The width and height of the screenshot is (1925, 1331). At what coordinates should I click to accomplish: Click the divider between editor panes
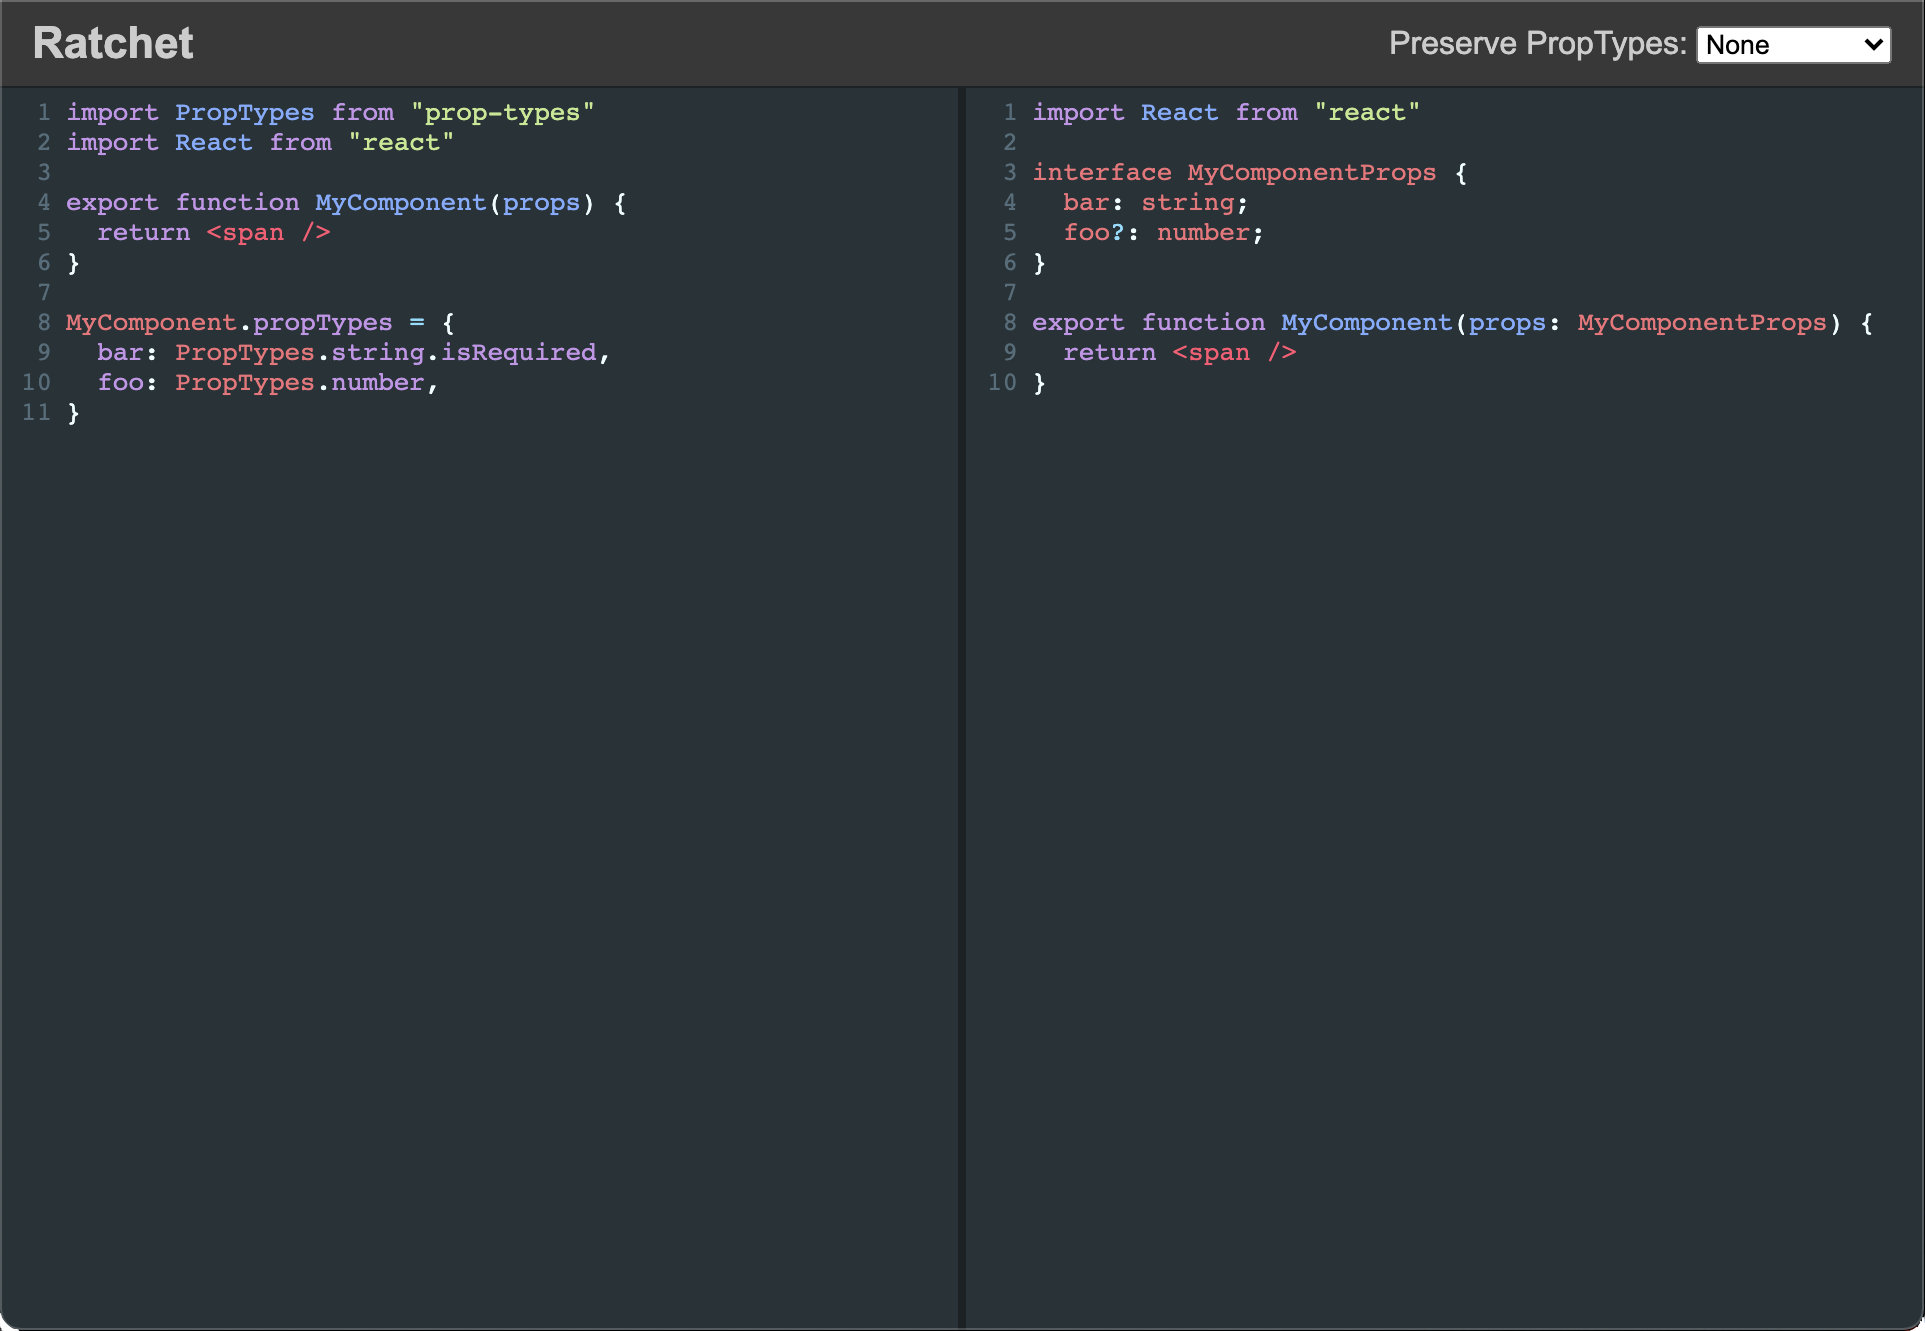962,700
